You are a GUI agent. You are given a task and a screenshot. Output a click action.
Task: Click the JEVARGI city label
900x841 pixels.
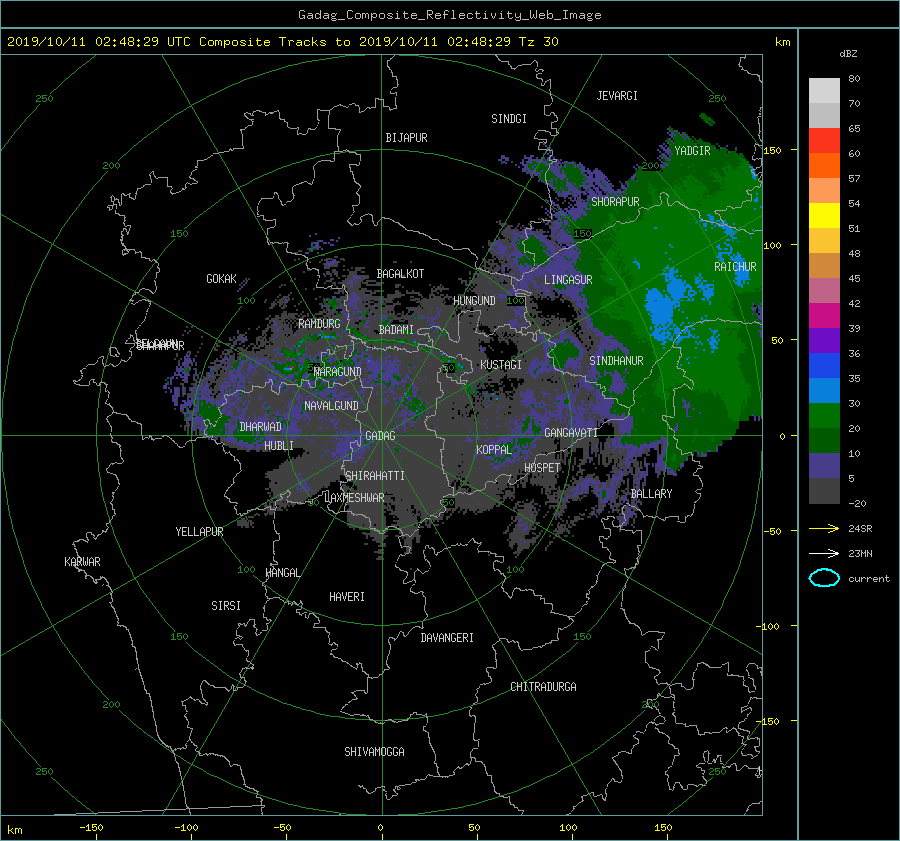617,96
